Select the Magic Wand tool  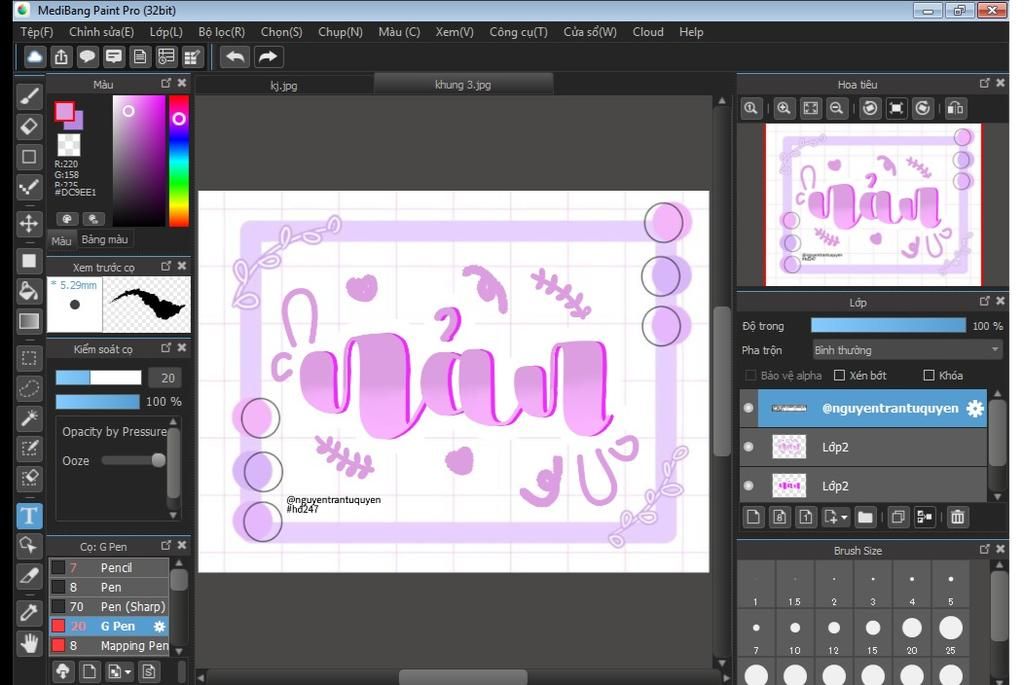pos(29,418)
